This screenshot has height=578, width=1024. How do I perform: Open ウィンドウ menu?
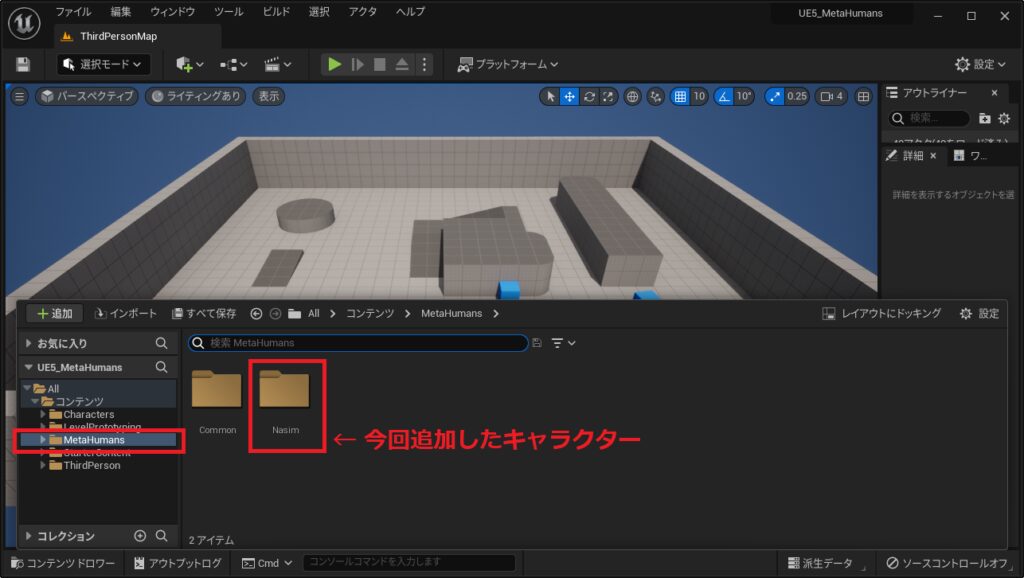172,12
